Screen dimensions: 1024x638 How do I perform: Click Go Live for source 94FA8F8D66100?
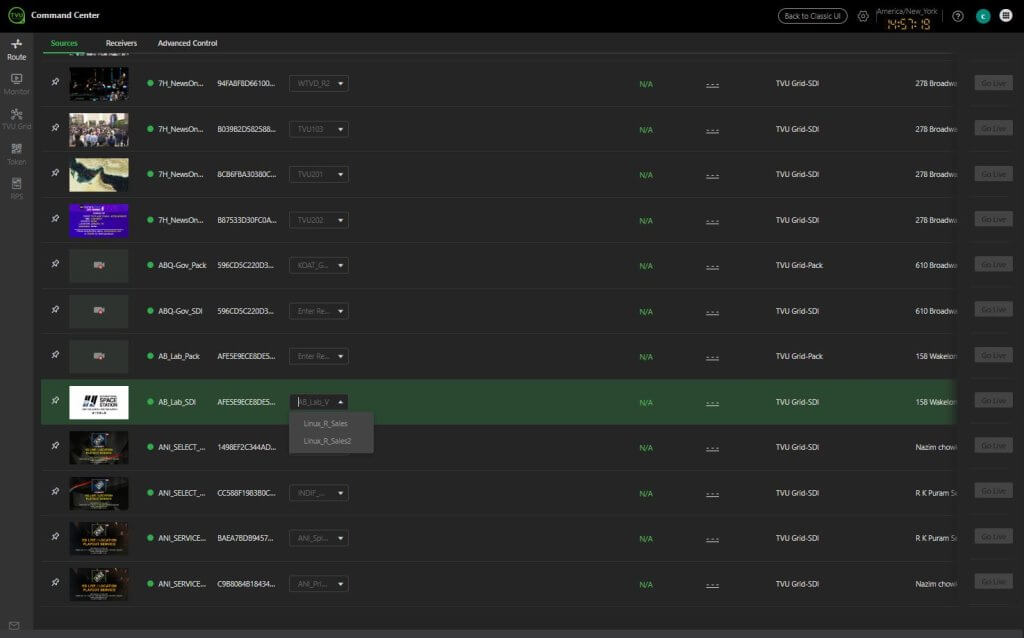tap(993, 83)
